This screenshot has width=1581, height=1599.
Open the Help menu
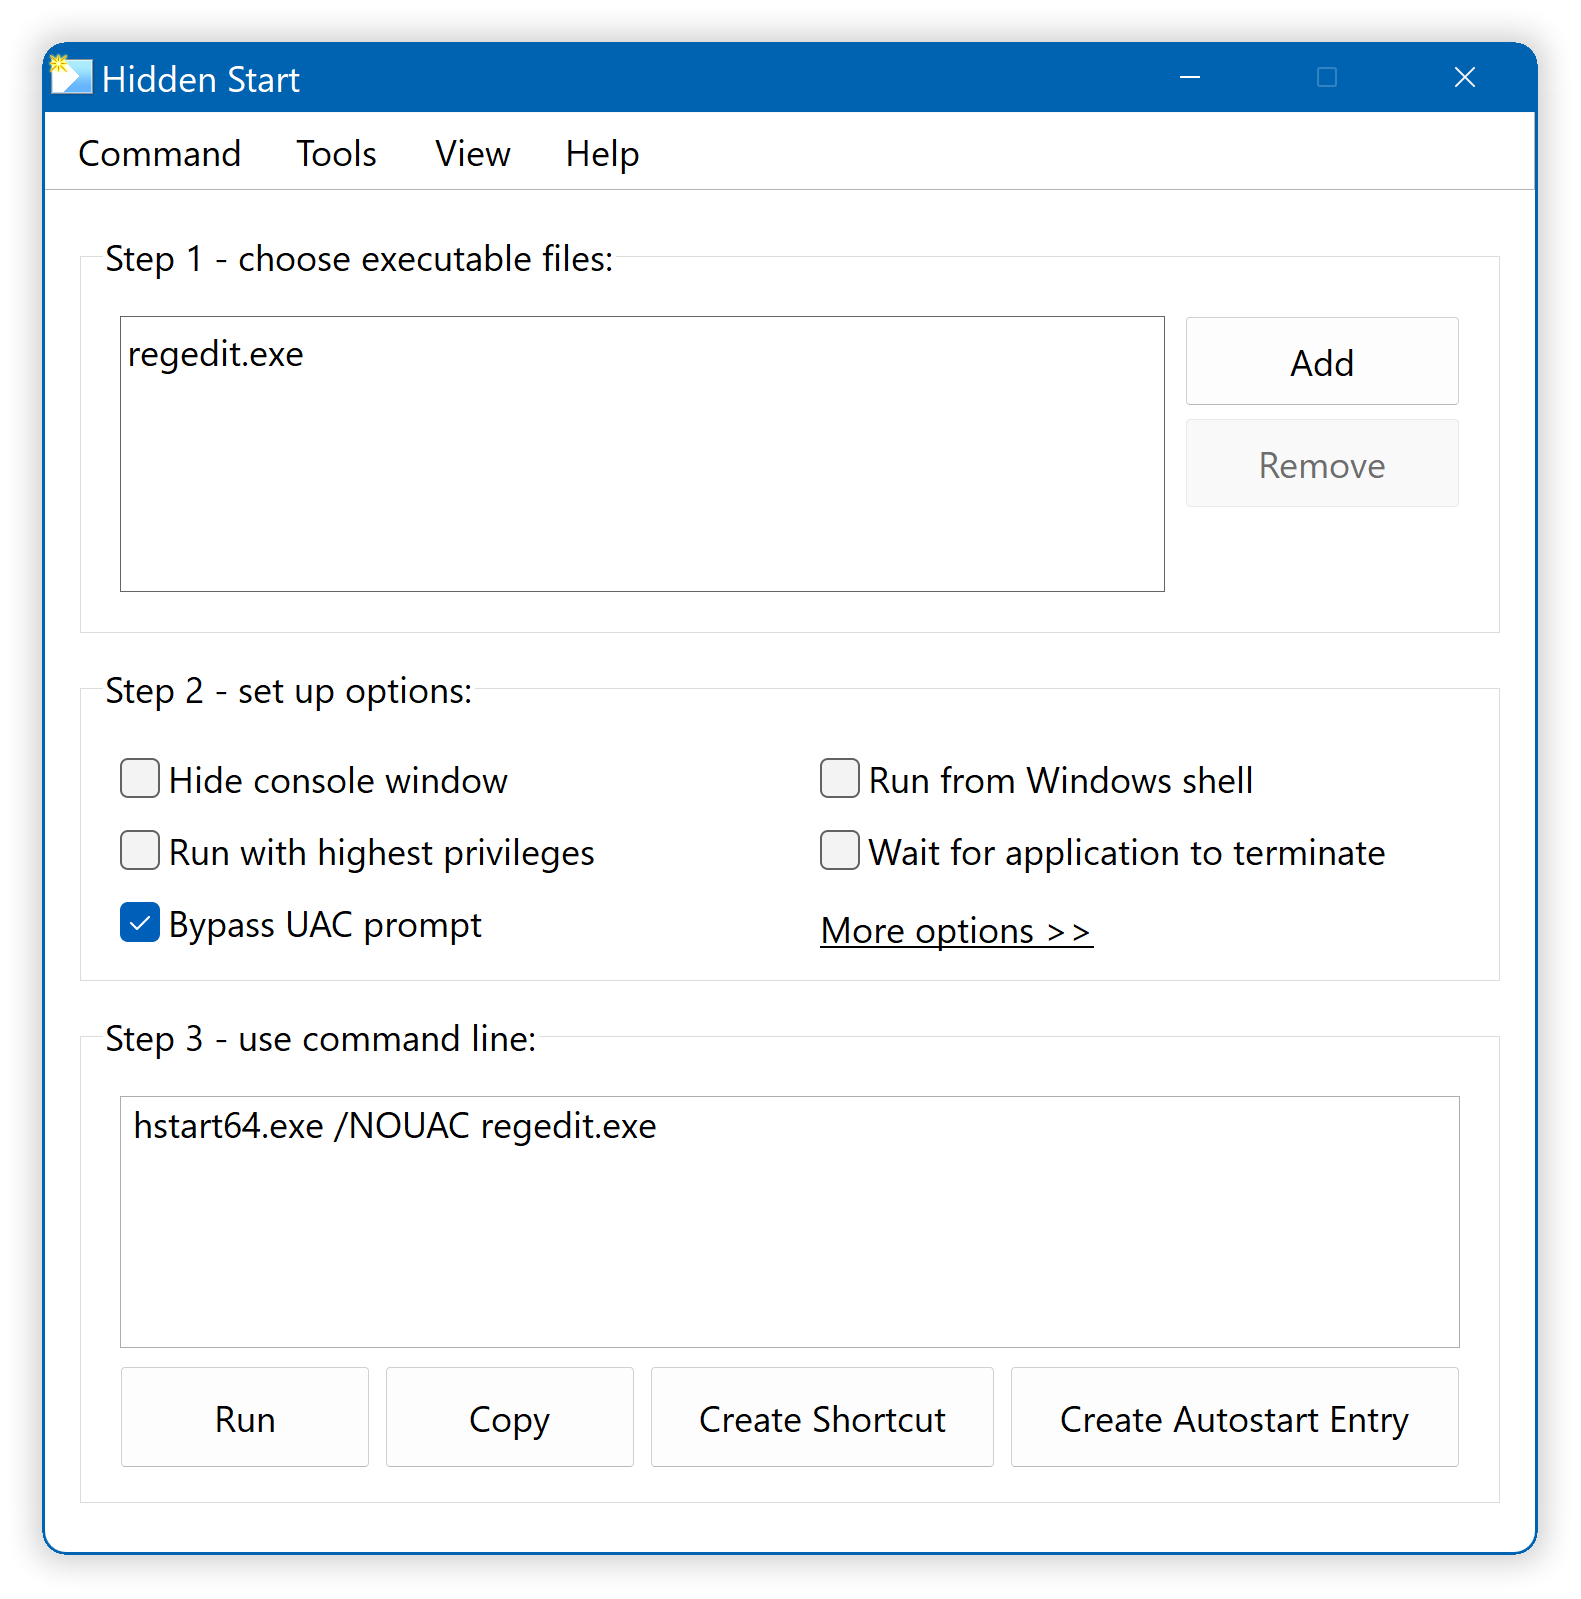[602, 154]
